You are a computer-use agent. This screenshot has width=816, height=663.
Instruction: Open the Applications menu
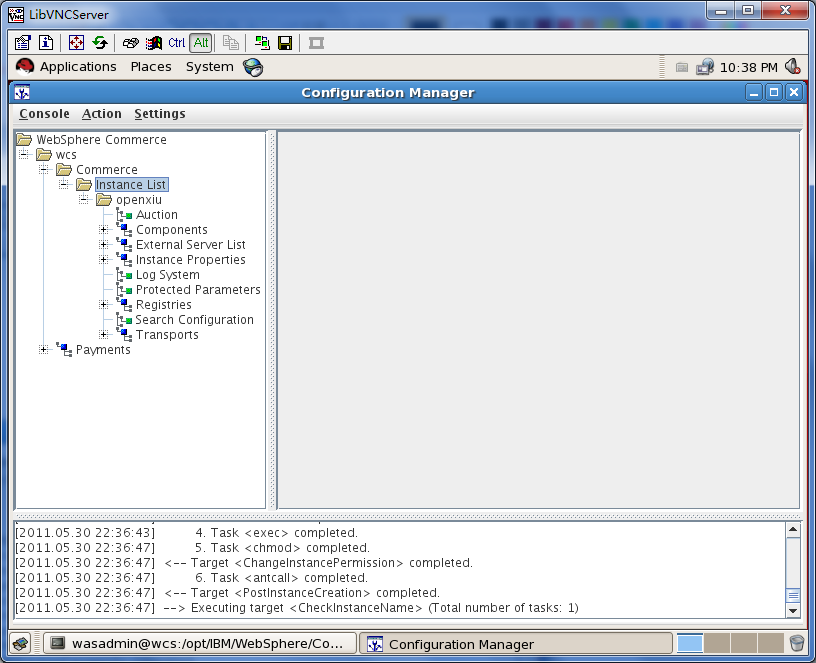[78, 67]
